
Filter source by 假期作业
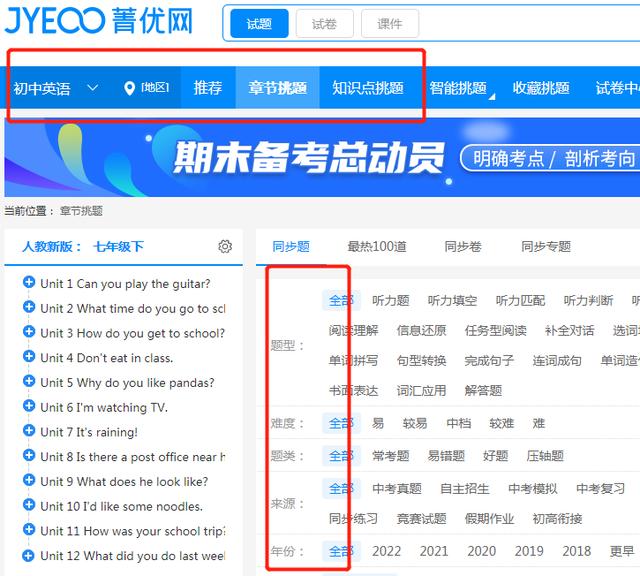pos(489,519)
